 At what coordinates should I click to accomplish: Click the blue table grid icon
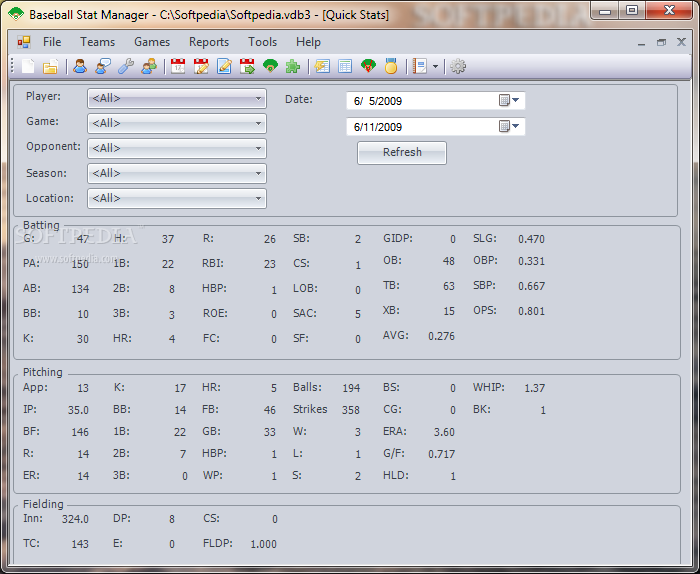[345, 67]
